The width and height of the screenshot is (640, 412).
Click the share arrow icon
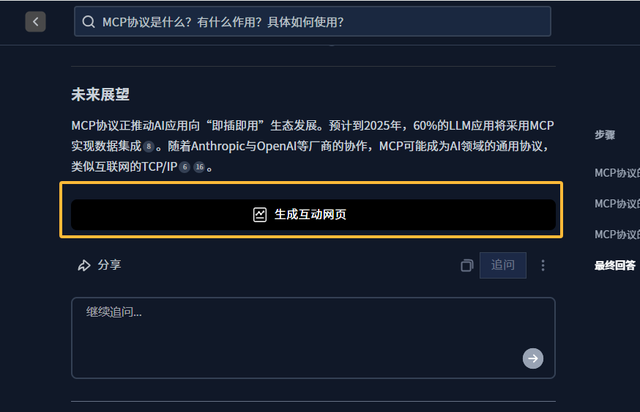tap(84, 265)
